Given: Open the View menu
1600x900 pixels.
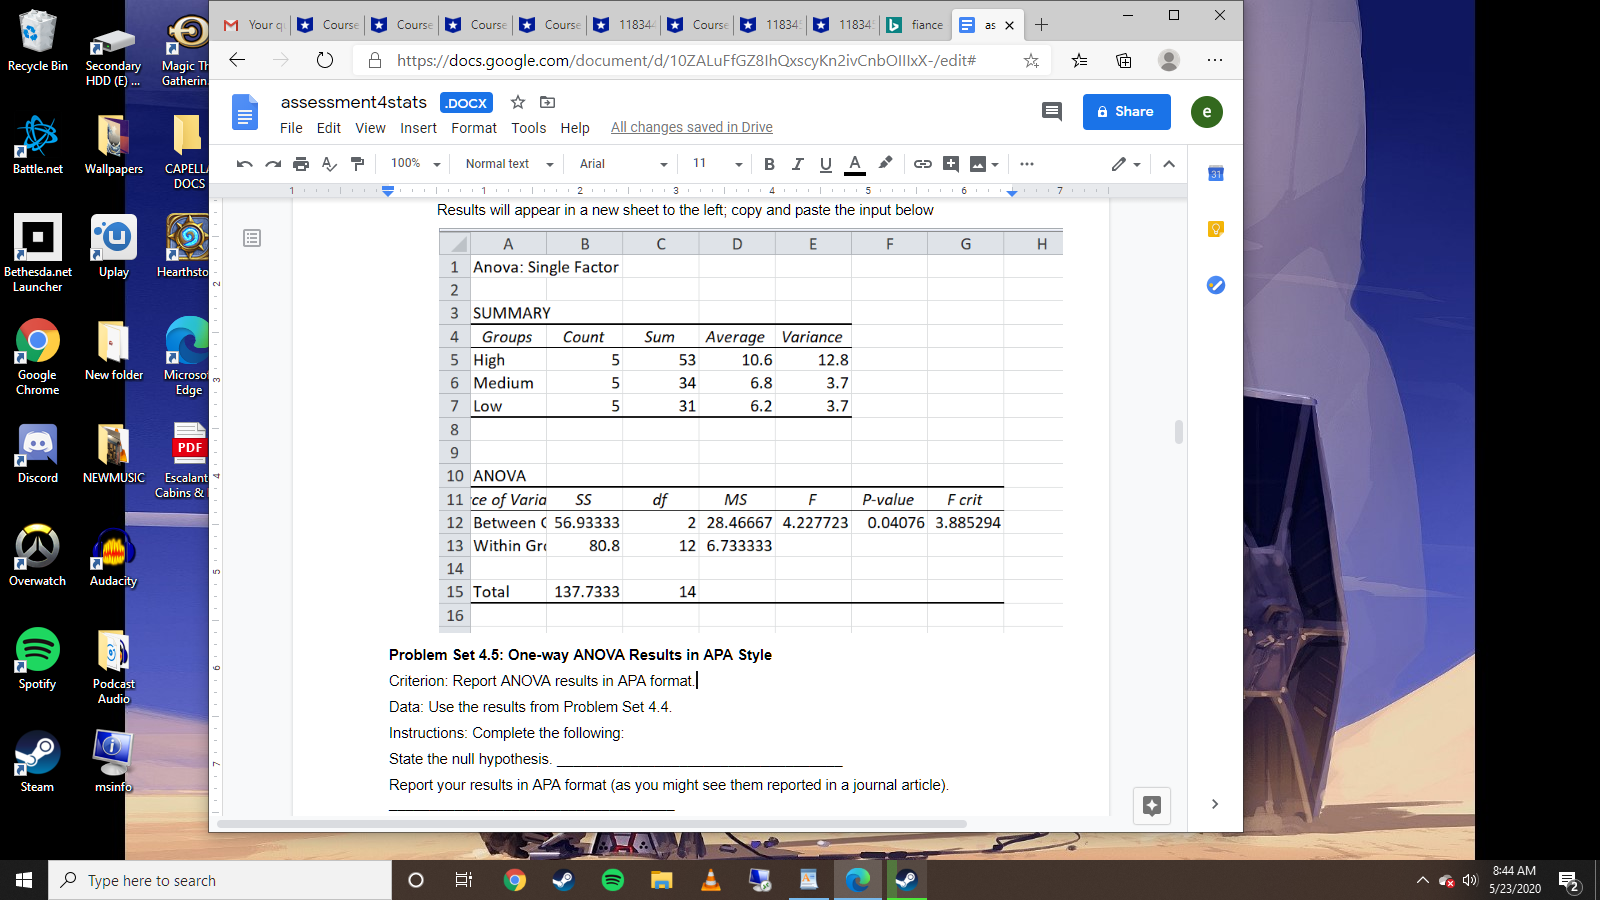Looking at the screenshot, I should (370, 128).
